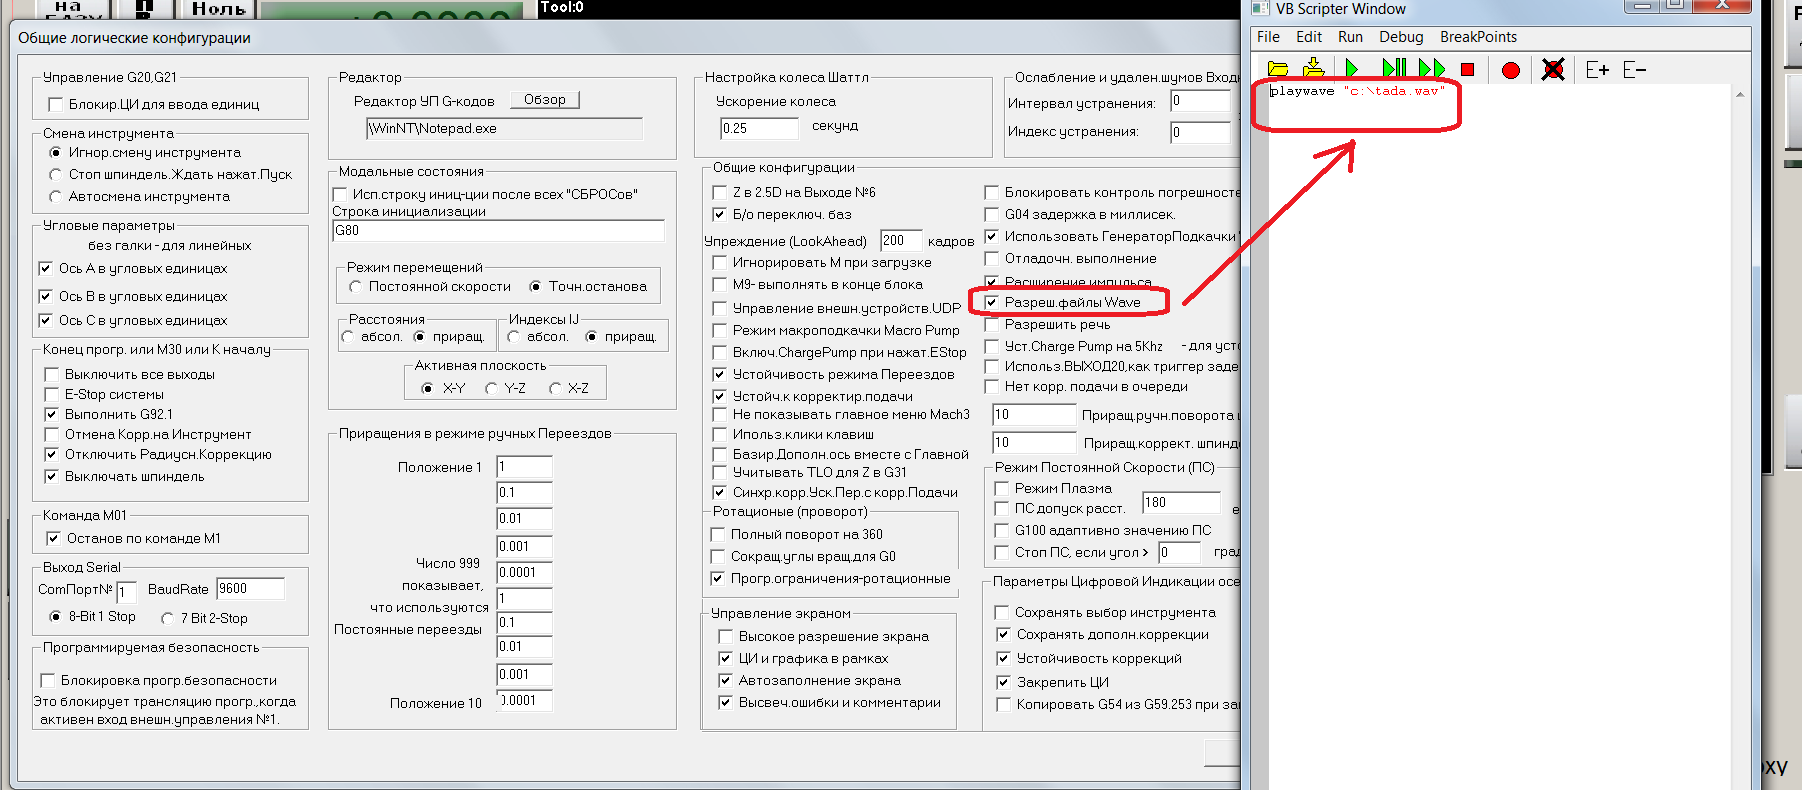Select 'абсол.' in the Расстояния group

pos(347,337)
